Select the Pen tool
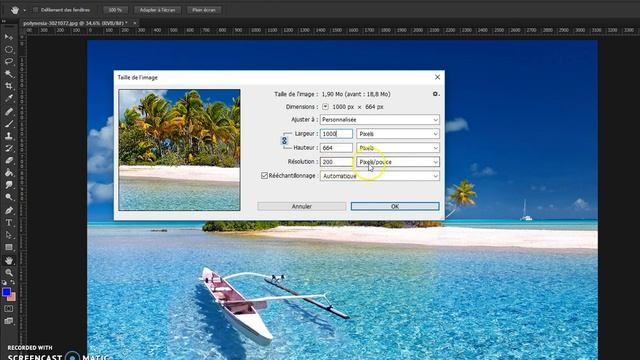 pos(9,210)
